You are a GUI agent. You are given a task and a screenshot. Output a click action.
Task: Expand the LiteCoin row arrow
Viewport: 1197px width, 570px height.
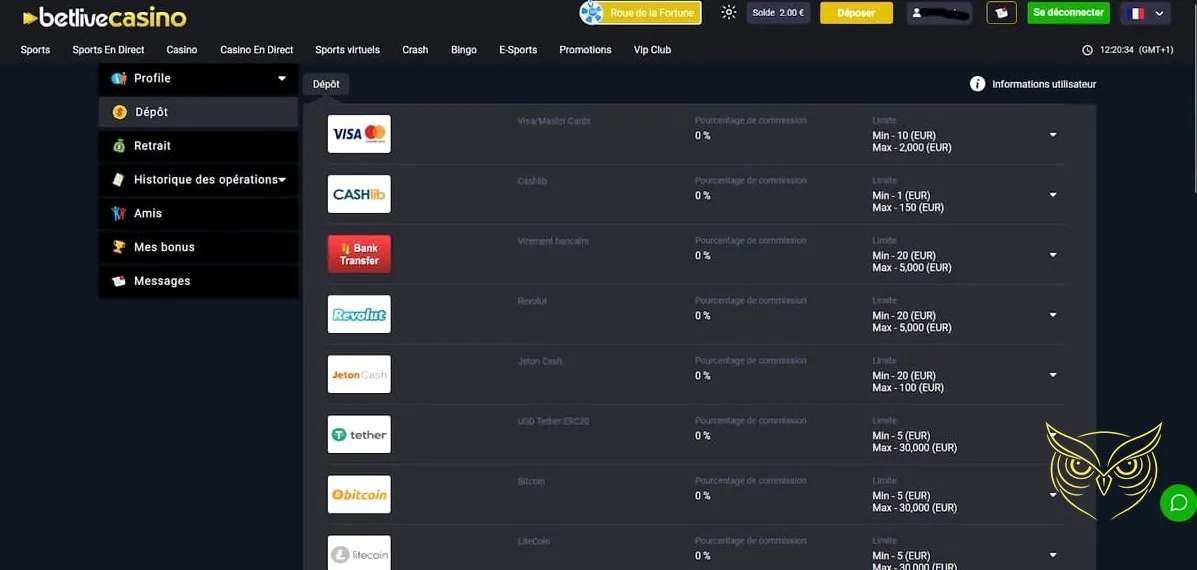click(x=1053, y=556)
